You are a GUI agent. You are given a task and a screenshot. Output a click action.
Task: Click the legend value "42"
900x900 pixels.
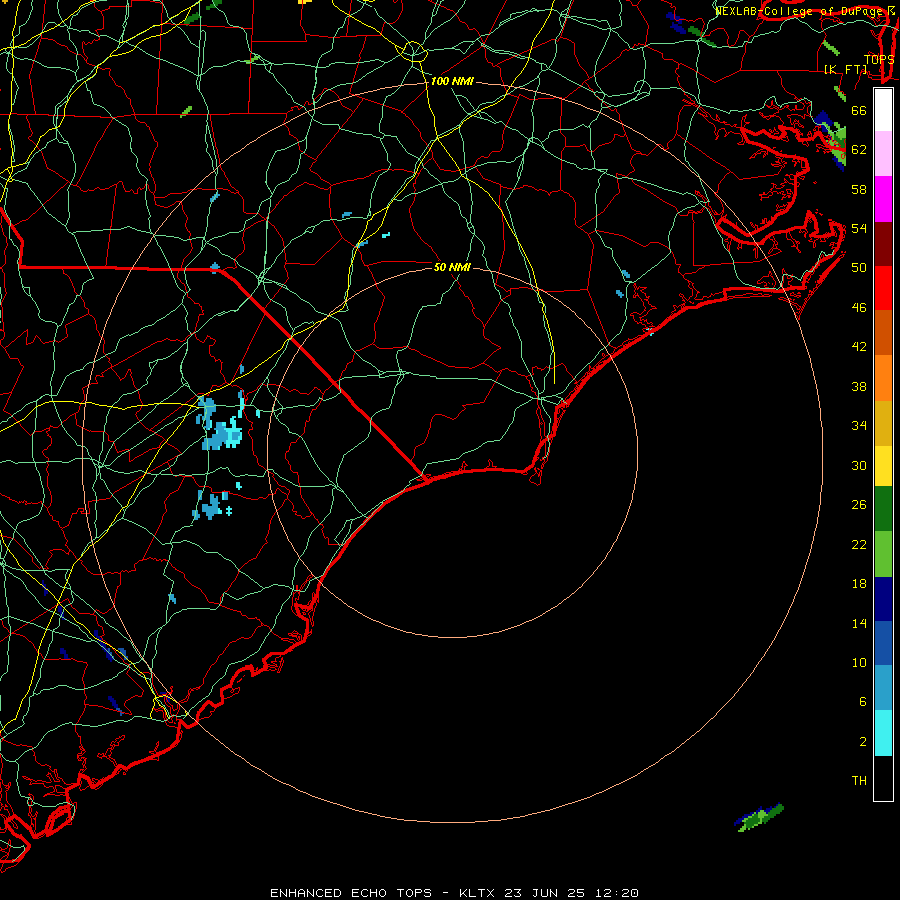[x=859, y=346]
